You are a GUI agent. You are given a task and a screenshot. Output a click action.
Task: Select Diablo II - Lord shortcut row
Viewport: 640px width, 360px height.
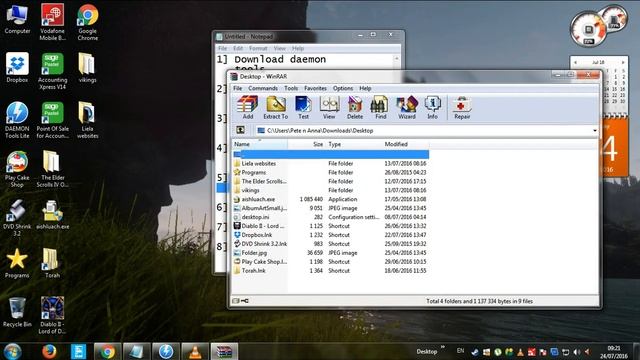tap(331, 226)
